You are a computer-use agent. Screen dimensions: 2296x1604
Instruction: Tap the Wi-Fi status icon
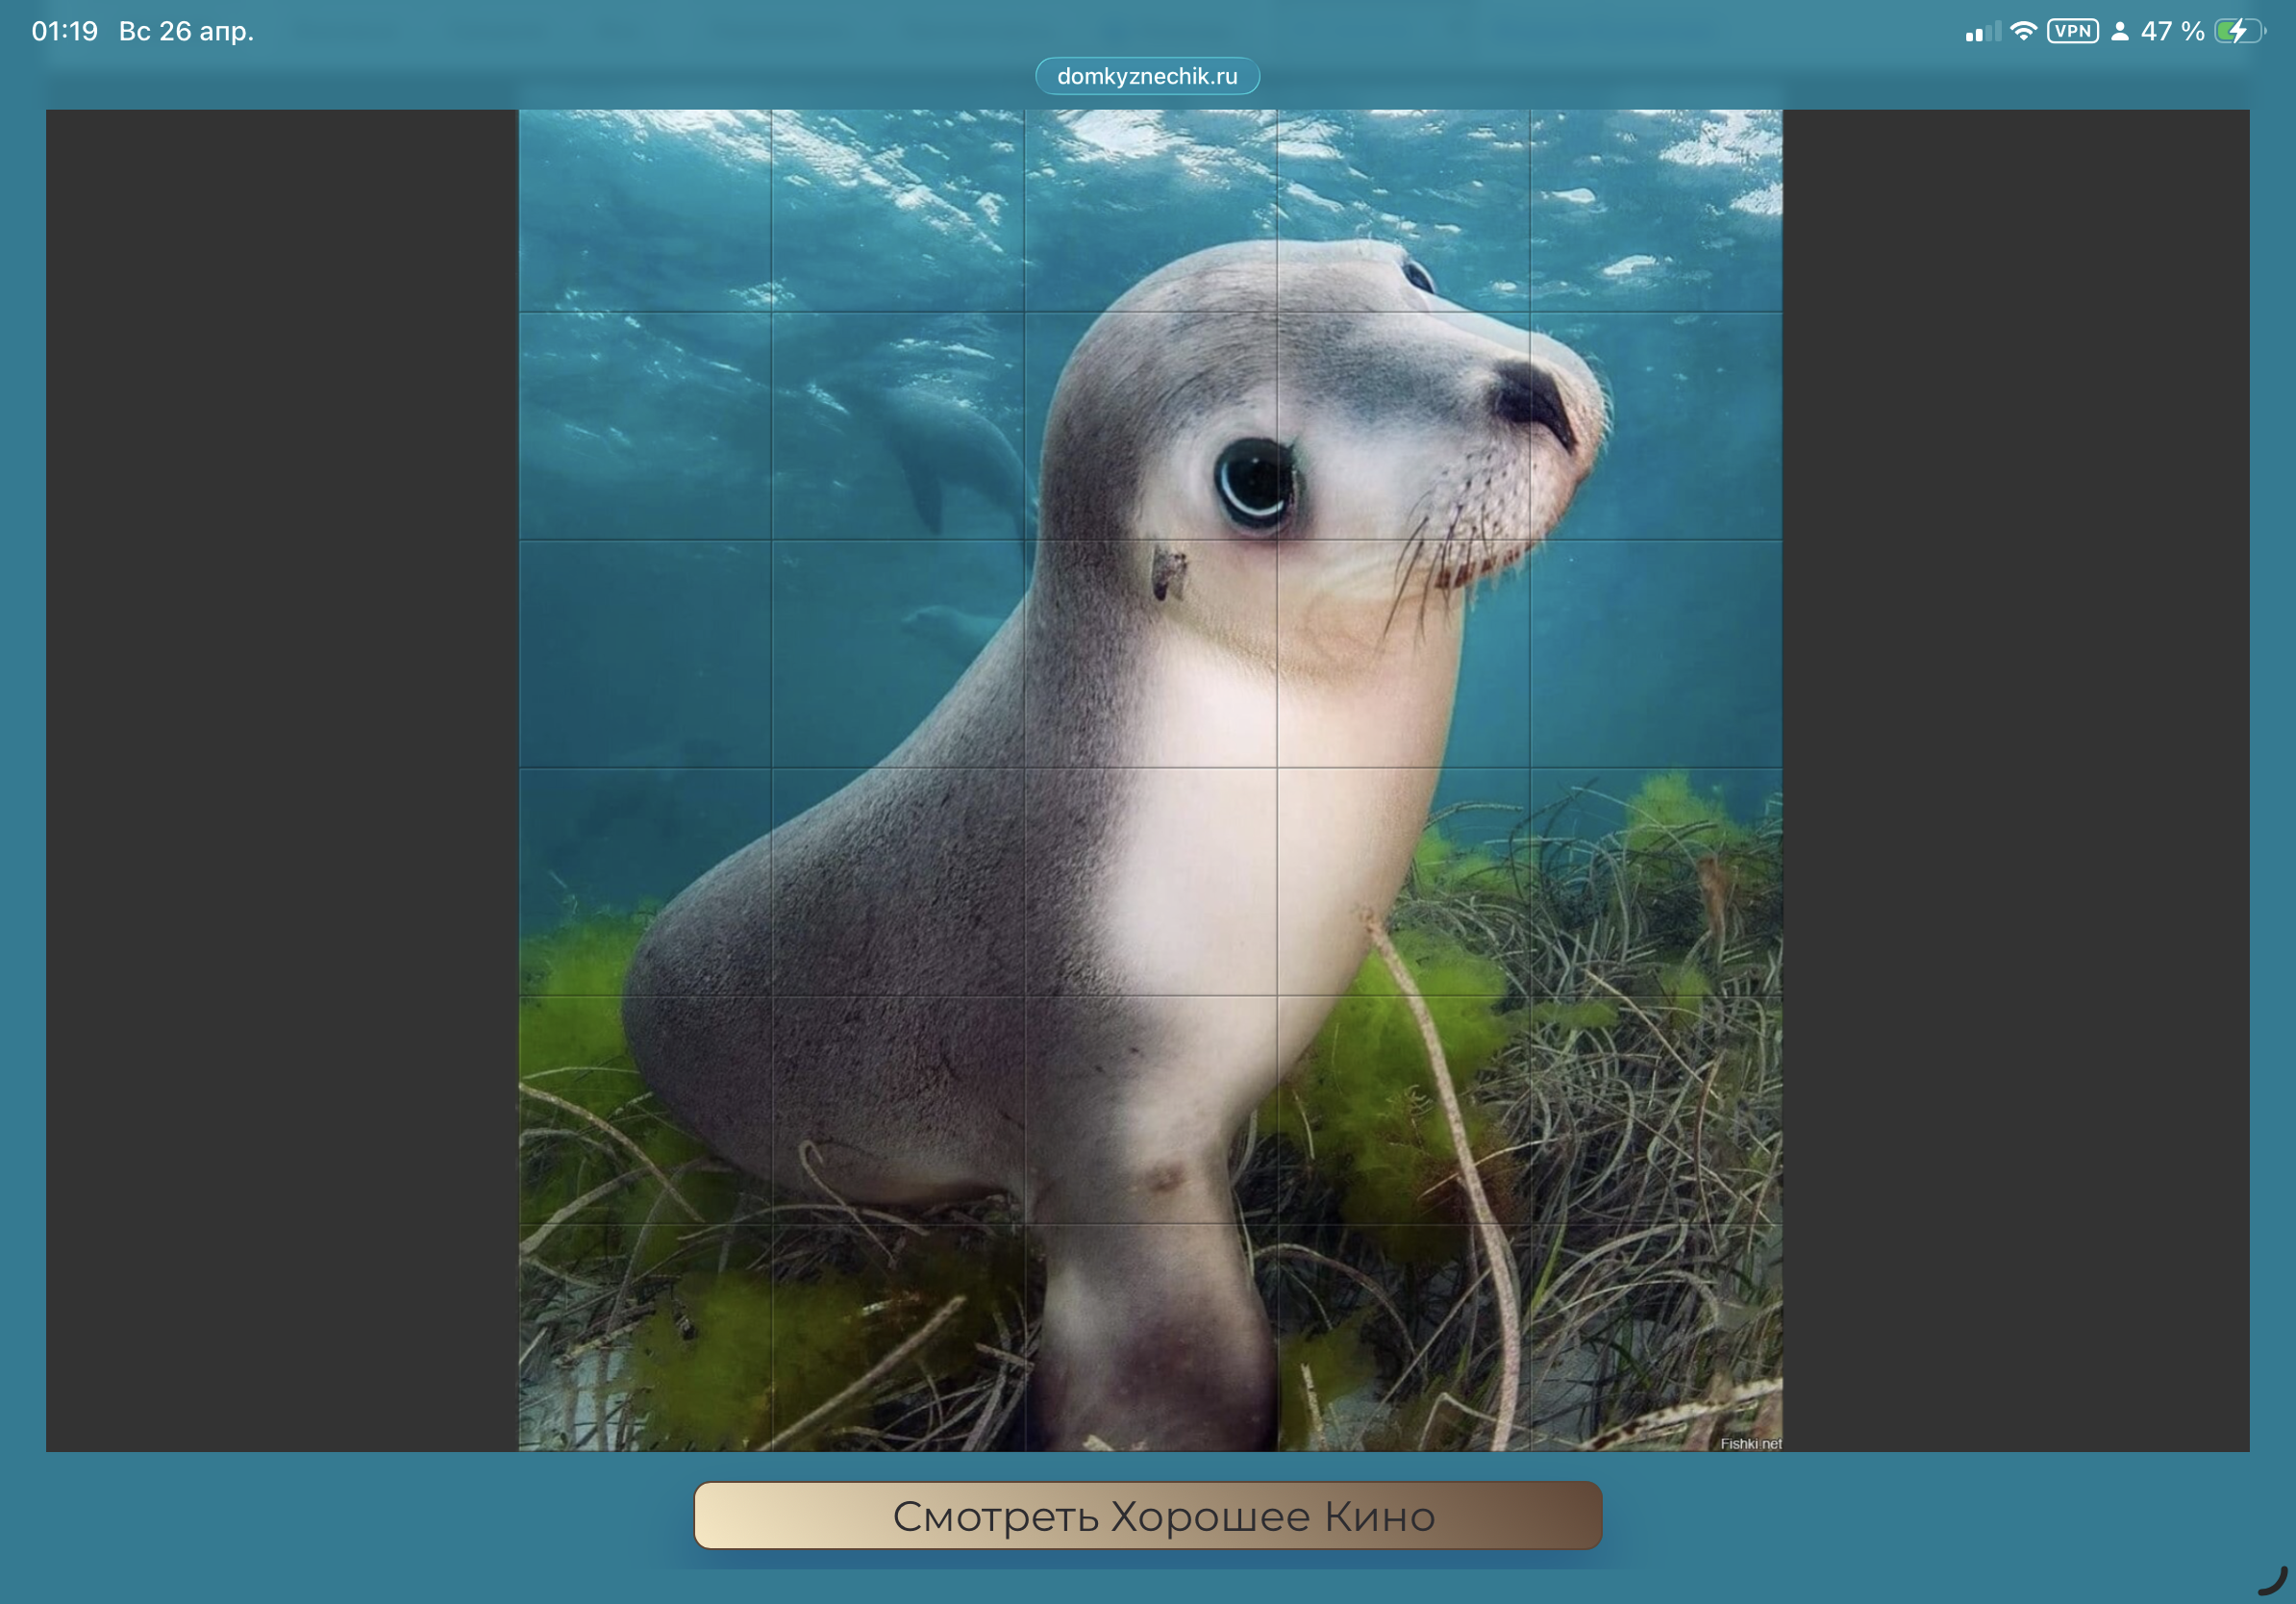[x=2022, y=31]
